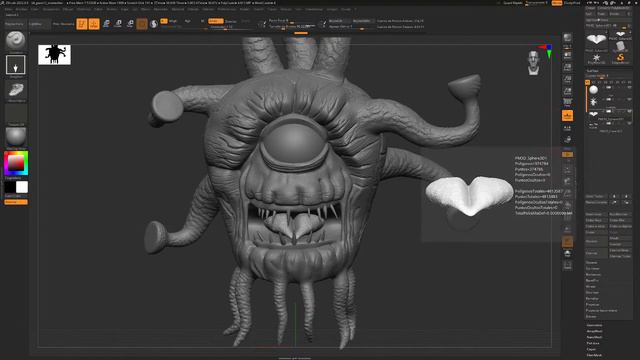
Task: Expand the Geometría sub-palette
Action: click(594, 325)
